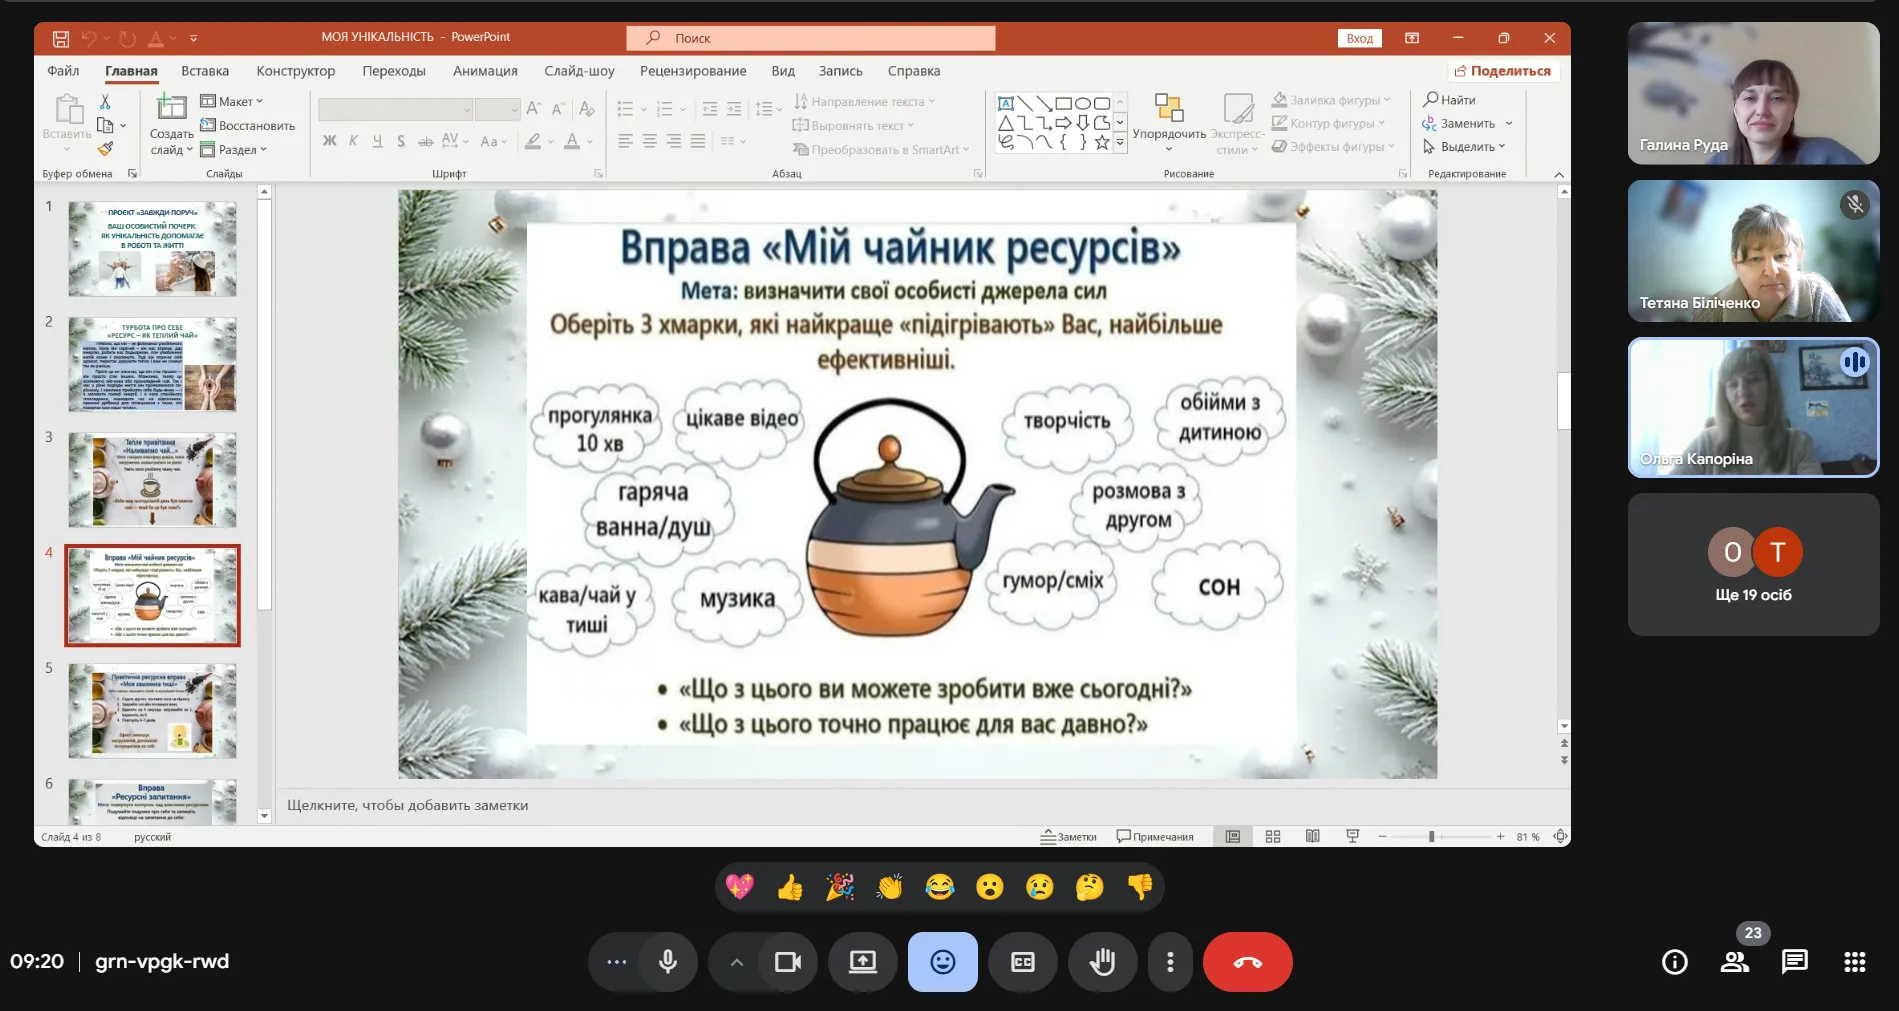Open the chat panel icon
This screenshot has height=1011, width=1899.
click(1794, 962)
